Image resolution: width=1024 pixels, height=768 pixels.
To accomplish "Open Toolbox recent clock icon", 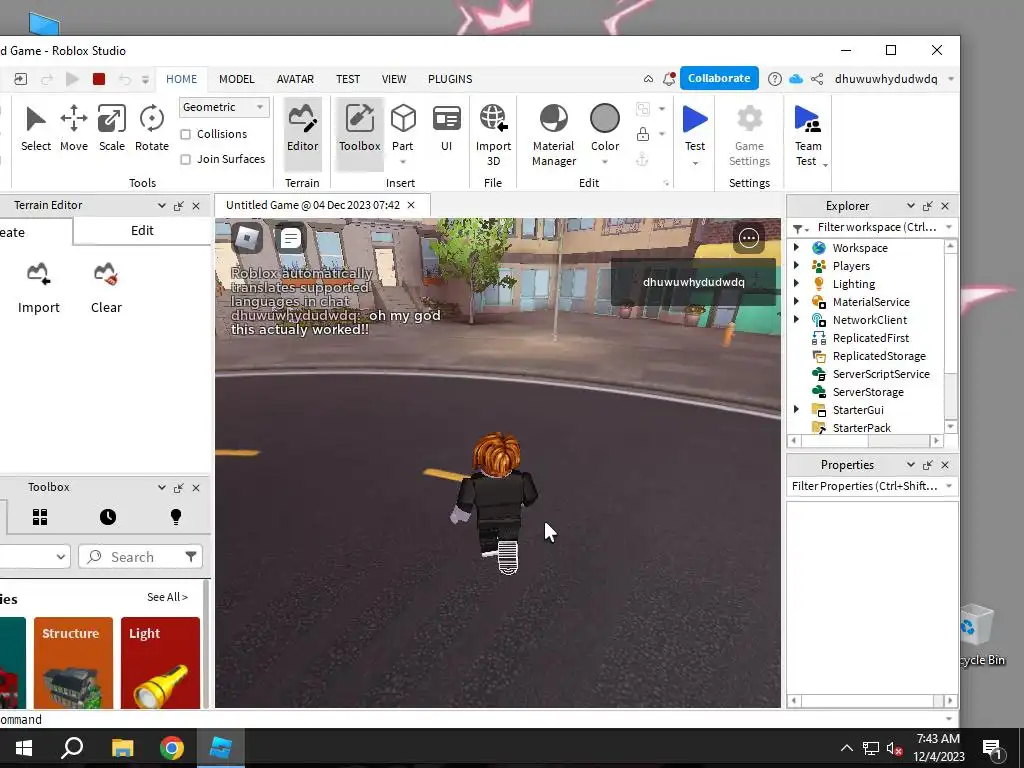I will point(108,517).
